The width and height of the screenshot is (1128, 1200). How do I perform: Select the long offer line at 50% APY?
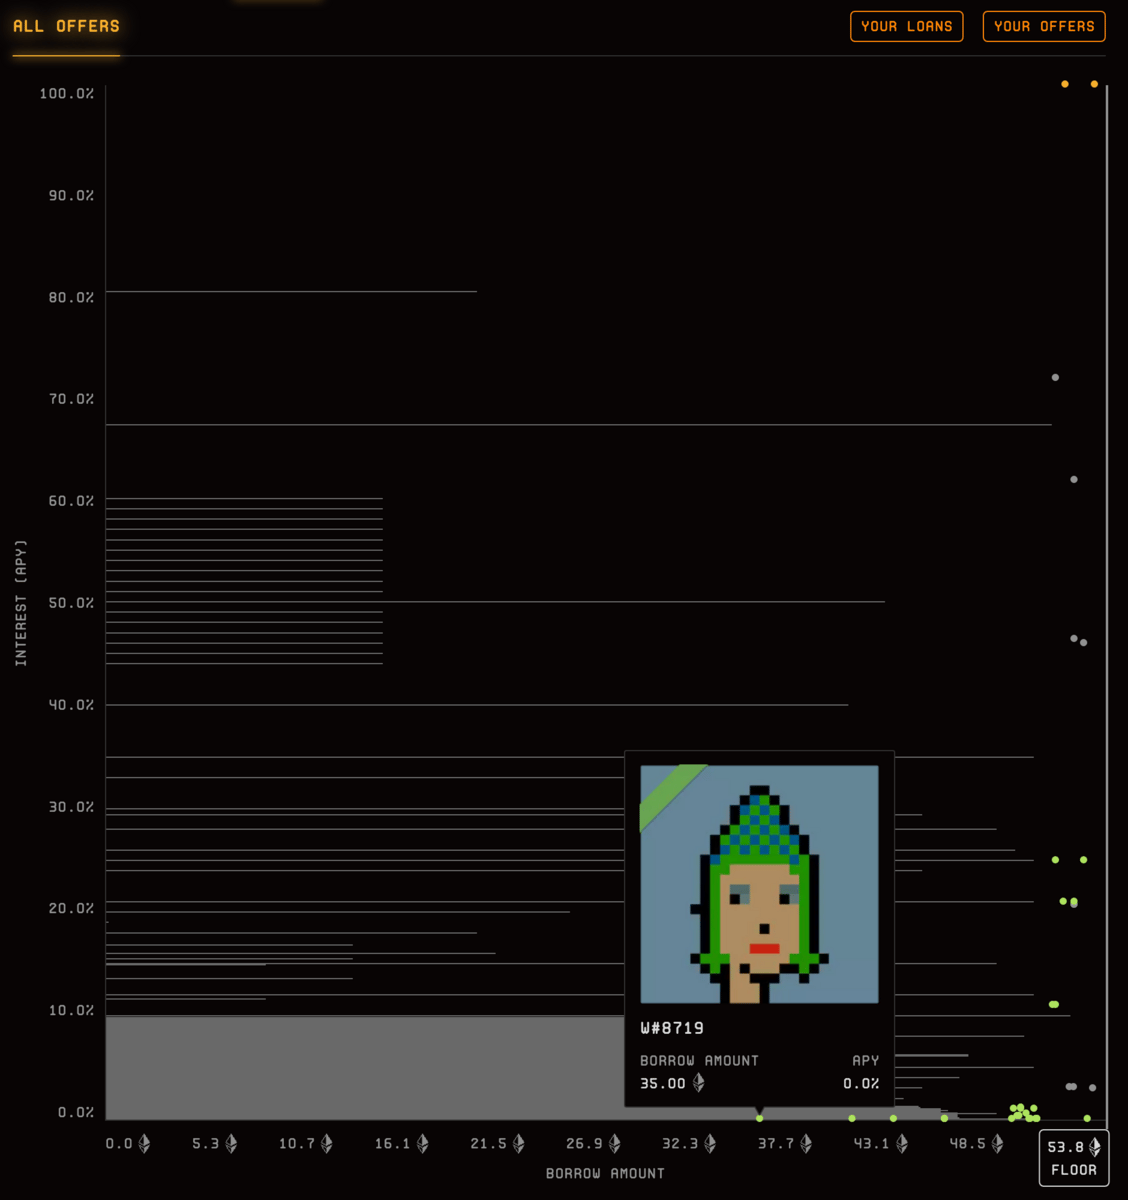(x=495, y=602)
